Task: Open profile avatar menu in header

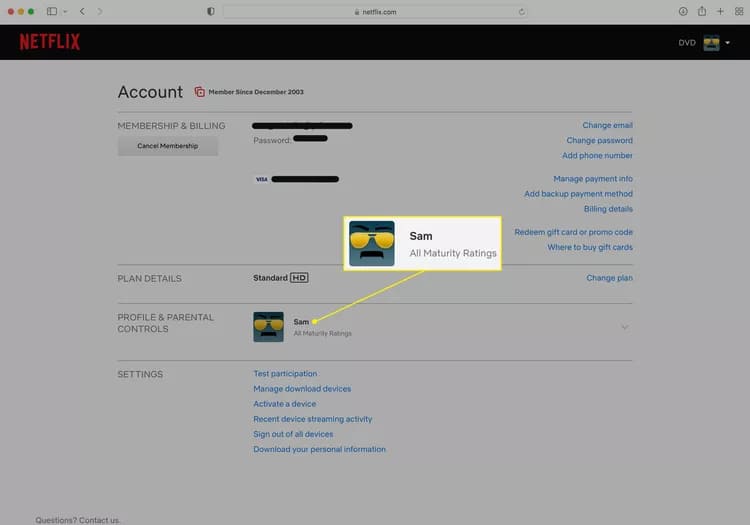Action: 712,43
